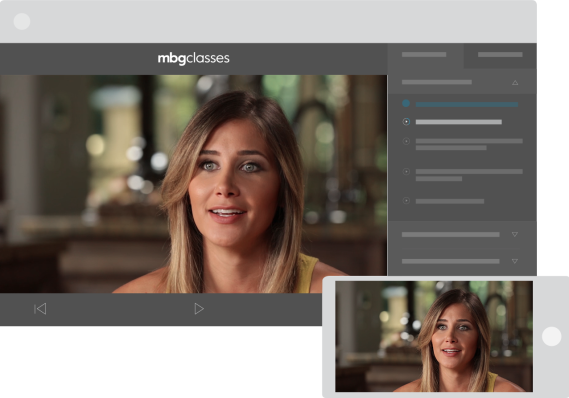The width and height of the screenshot is (569, 398).
Task: Tap the video on the phone screen
Action: pos(434,336)
